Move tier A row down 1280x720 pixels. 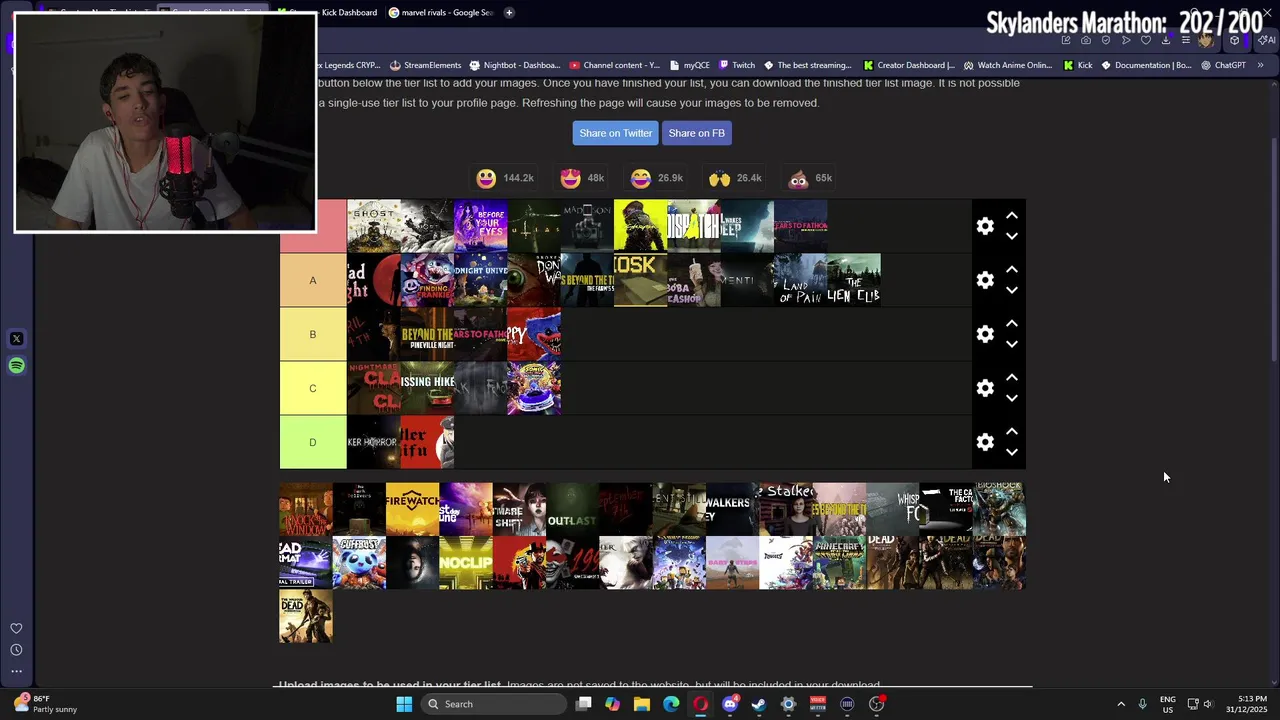pyautogui.click(x=1012, y=291)
